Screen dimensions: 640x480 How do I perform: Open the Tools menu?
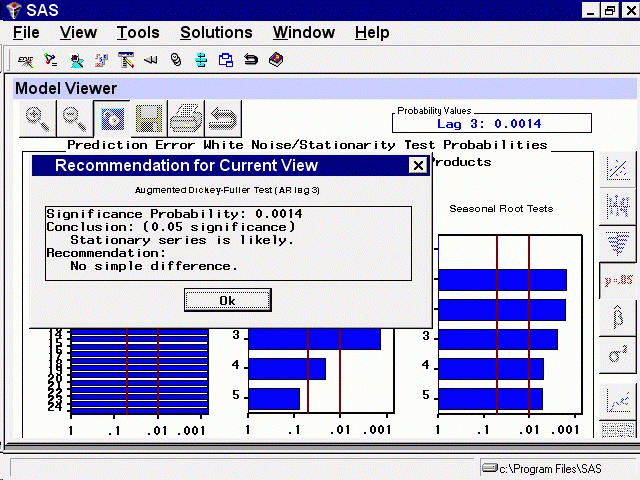pos(137,33)
